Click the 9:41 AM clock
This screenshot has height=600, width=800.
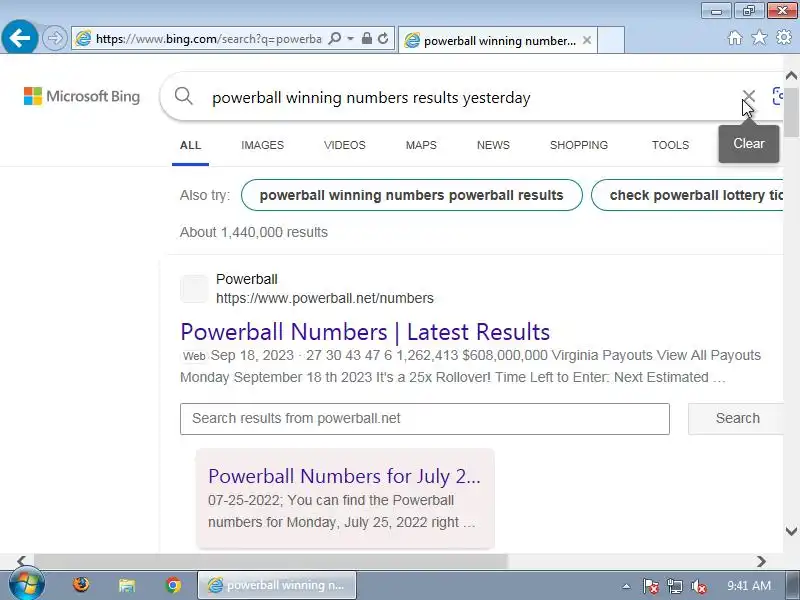coord(748,586)
